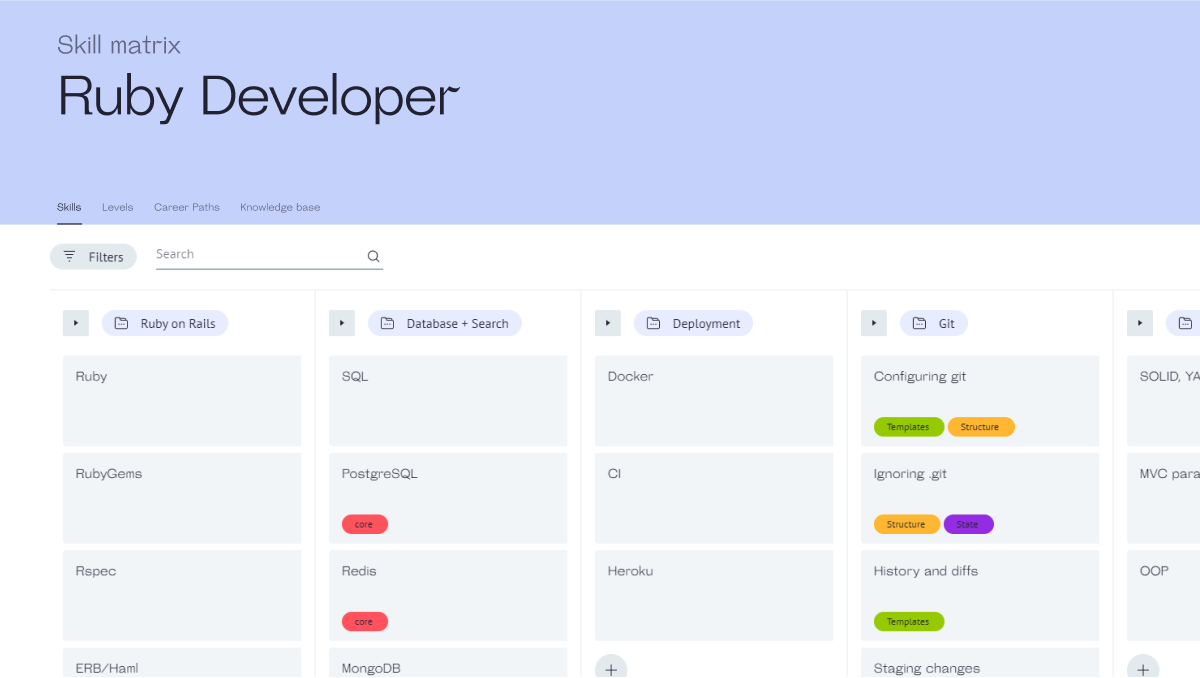Click the Skill matrix heading
The image size is (1200, 678).
(x=119, y=44)
